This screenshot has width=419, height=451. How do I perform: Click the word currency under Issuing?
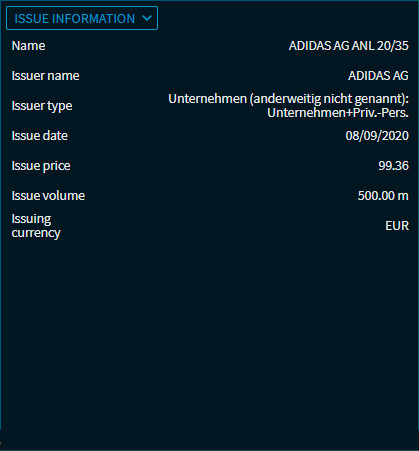click(x=36, y=233)
